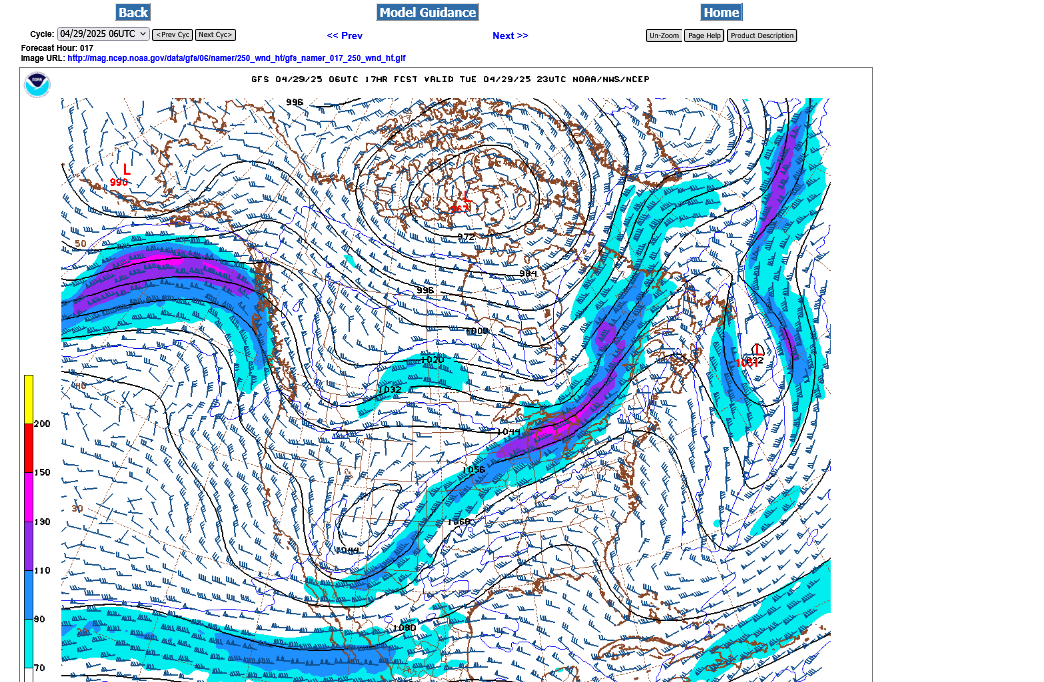Click the Un-Zoom button
Viewport: 1044px width, 682px height.
[x=664, y=35]
